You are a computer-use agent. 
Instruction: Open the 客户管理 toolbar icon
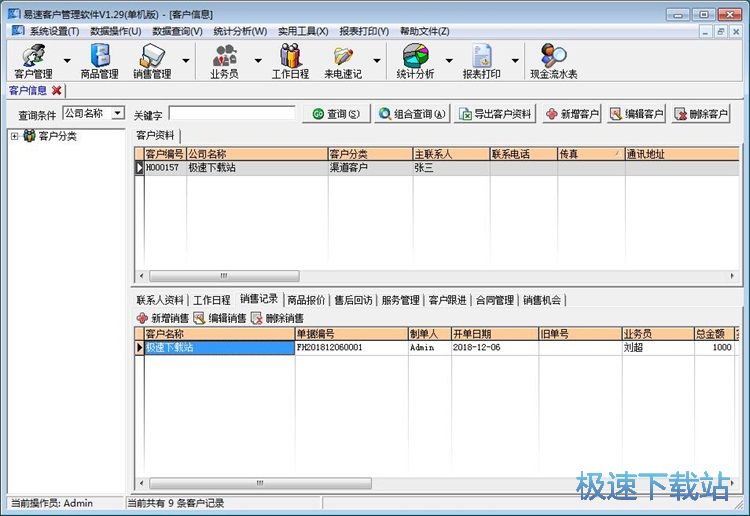tap(33, 61)
